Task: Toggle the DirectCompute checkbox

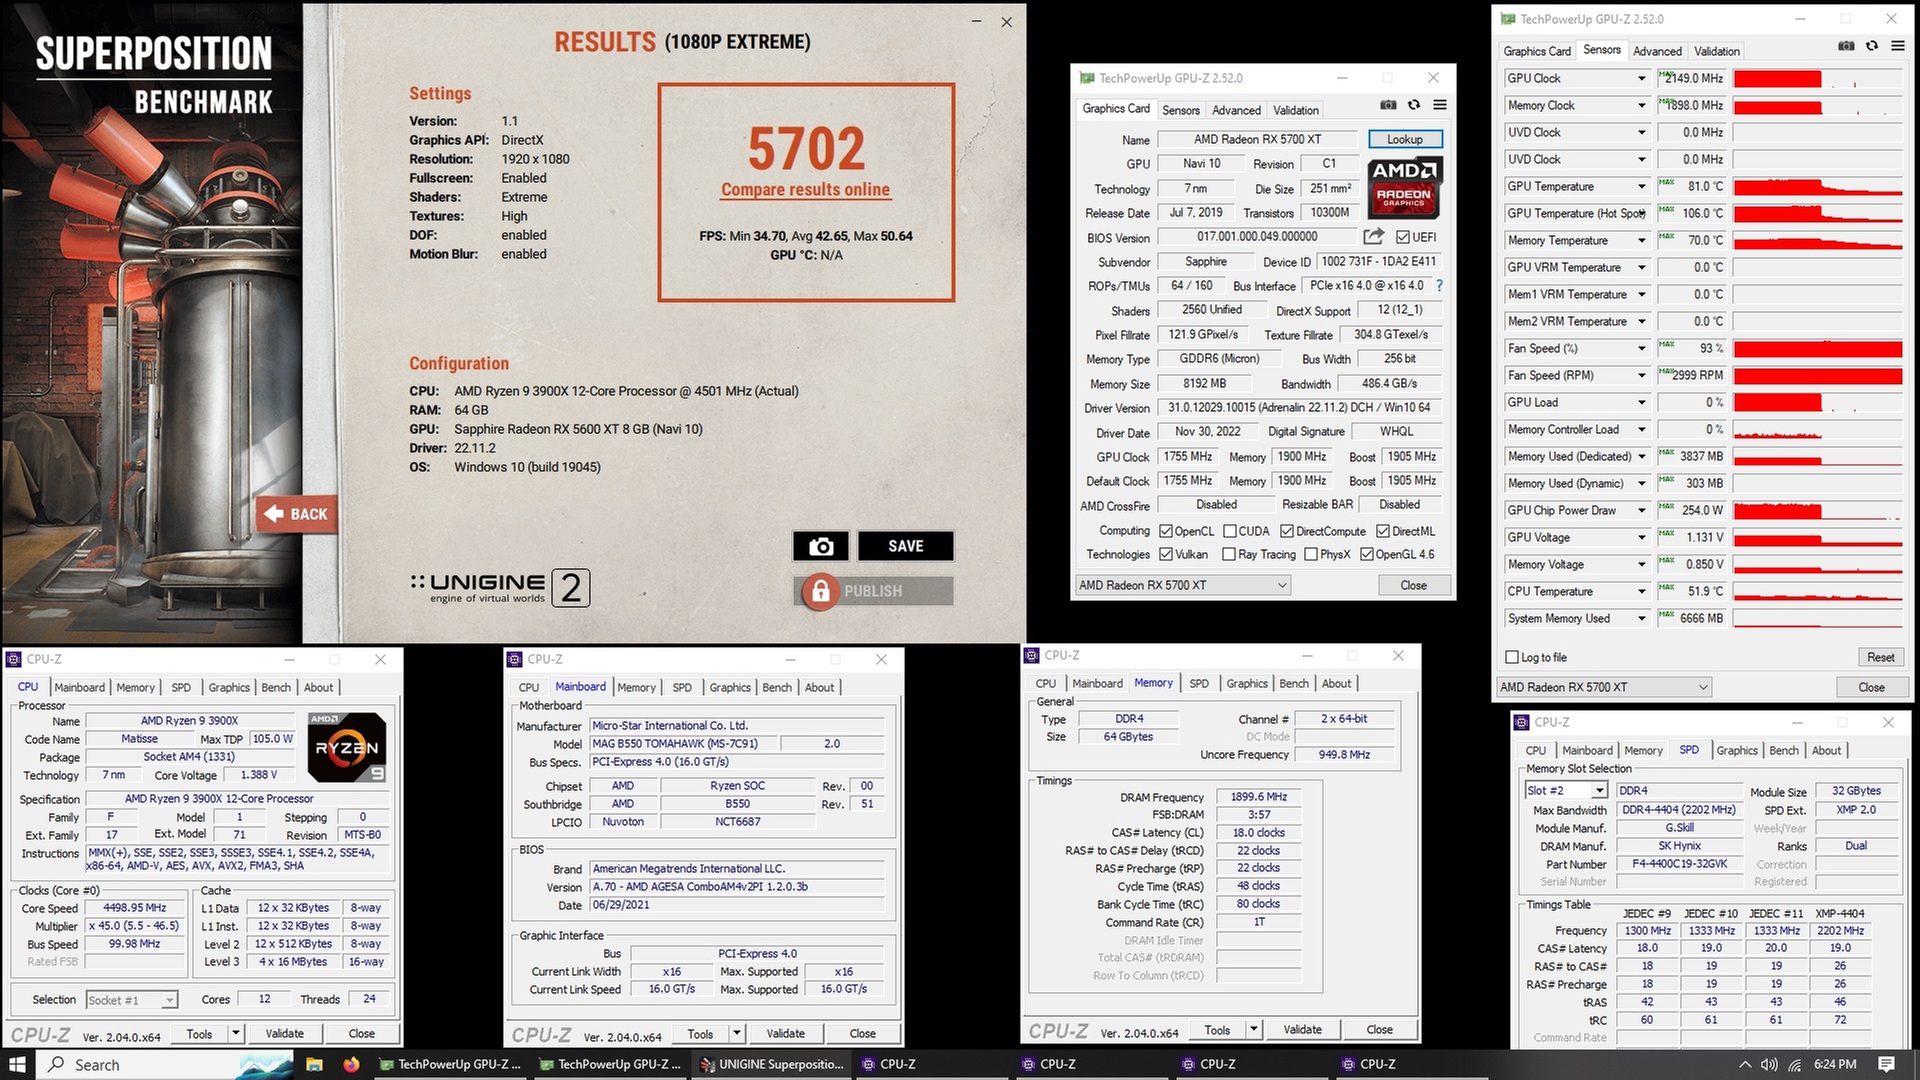Action: tap(1287, 531)
